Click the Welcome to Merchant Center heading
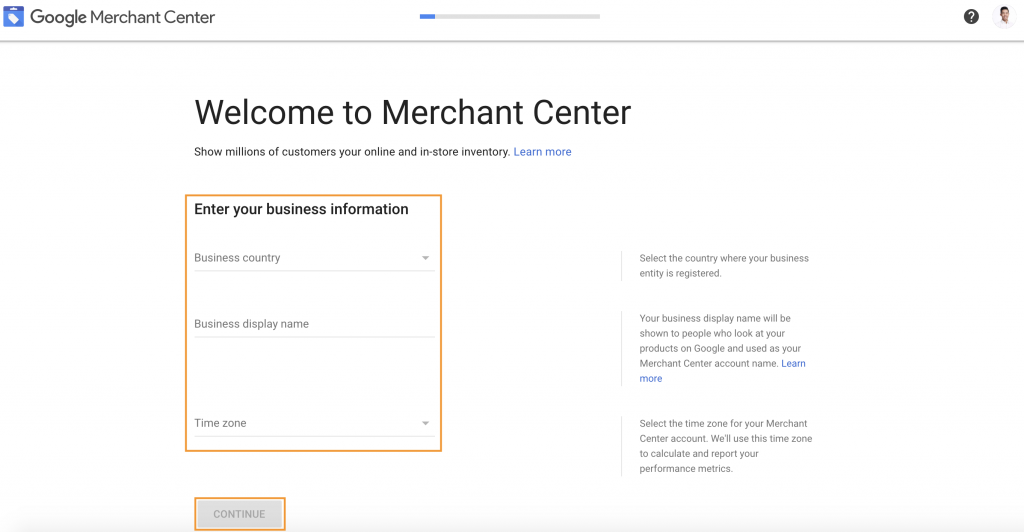Image resolution: width=1024 pixels, height=532 pixels. (413, 112)
